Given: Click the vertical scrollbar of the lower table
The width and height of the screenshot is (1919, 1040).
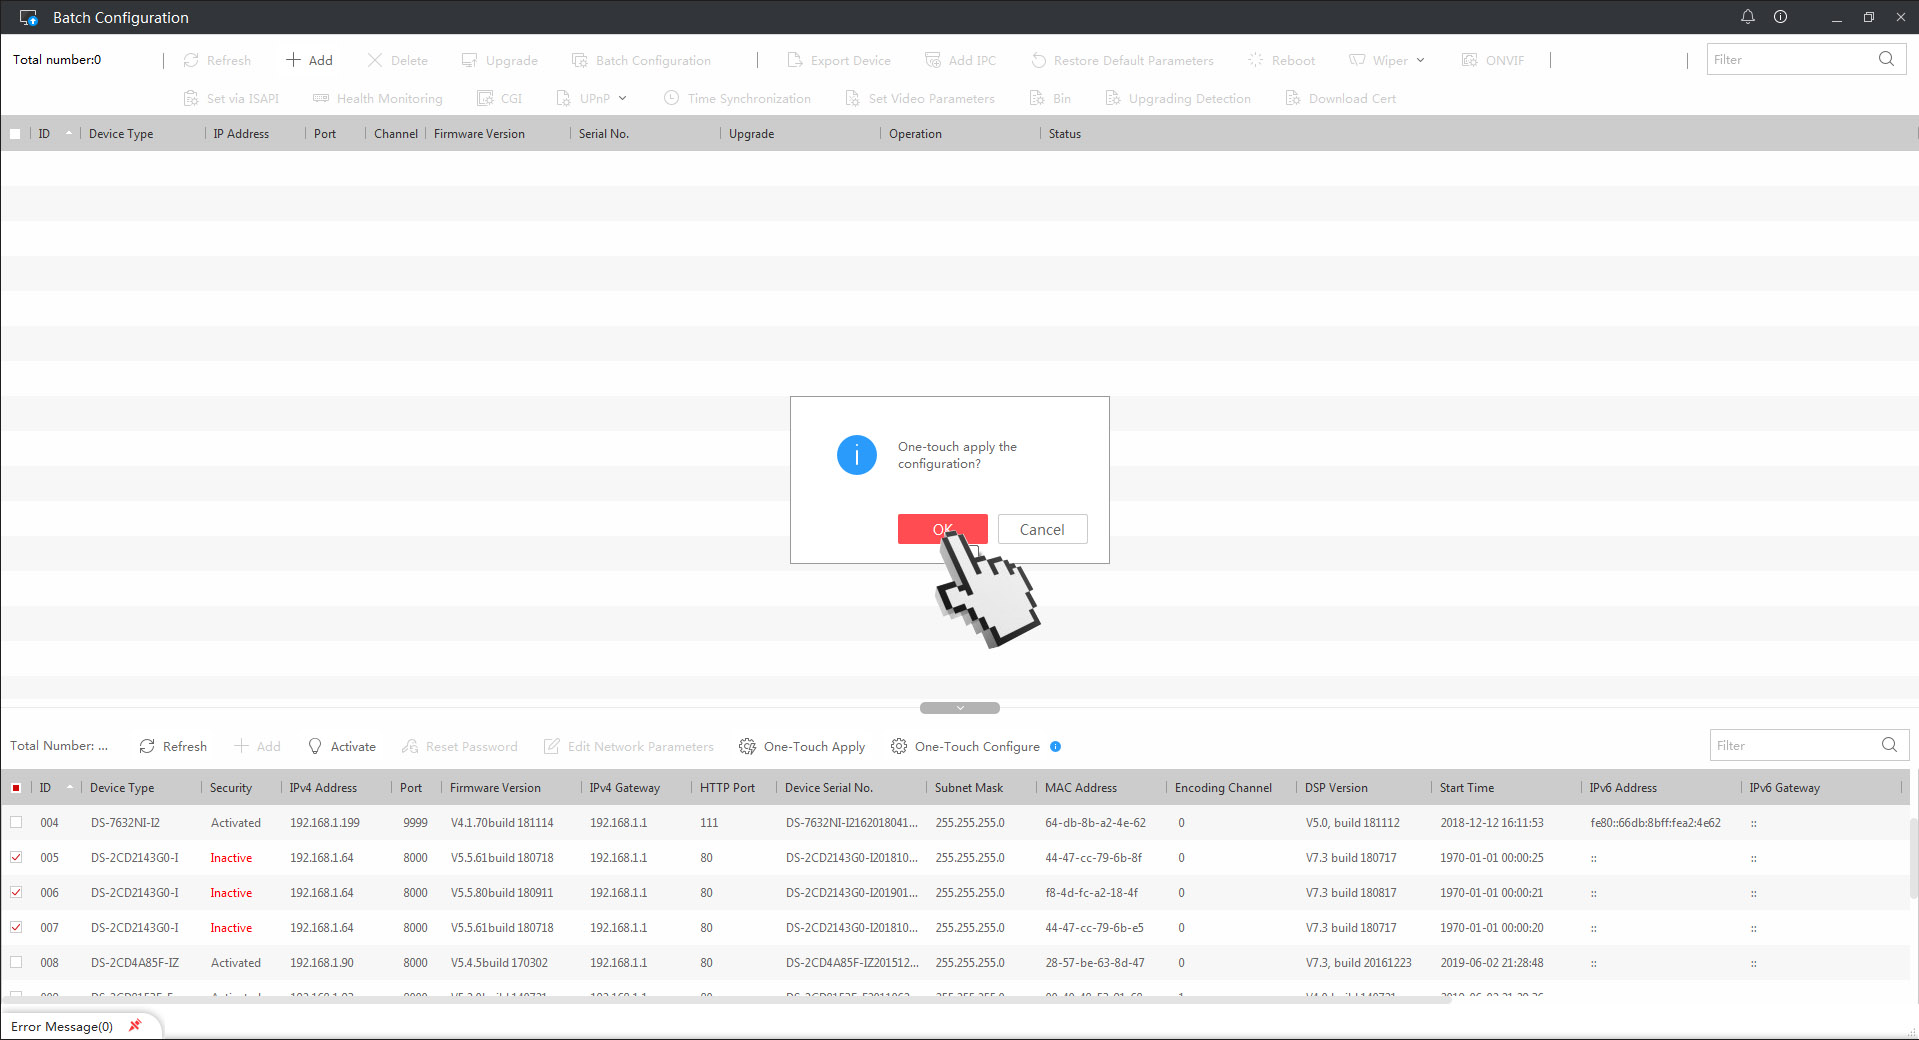Looking at the screenshot, I should click(x=1914, y=860).
